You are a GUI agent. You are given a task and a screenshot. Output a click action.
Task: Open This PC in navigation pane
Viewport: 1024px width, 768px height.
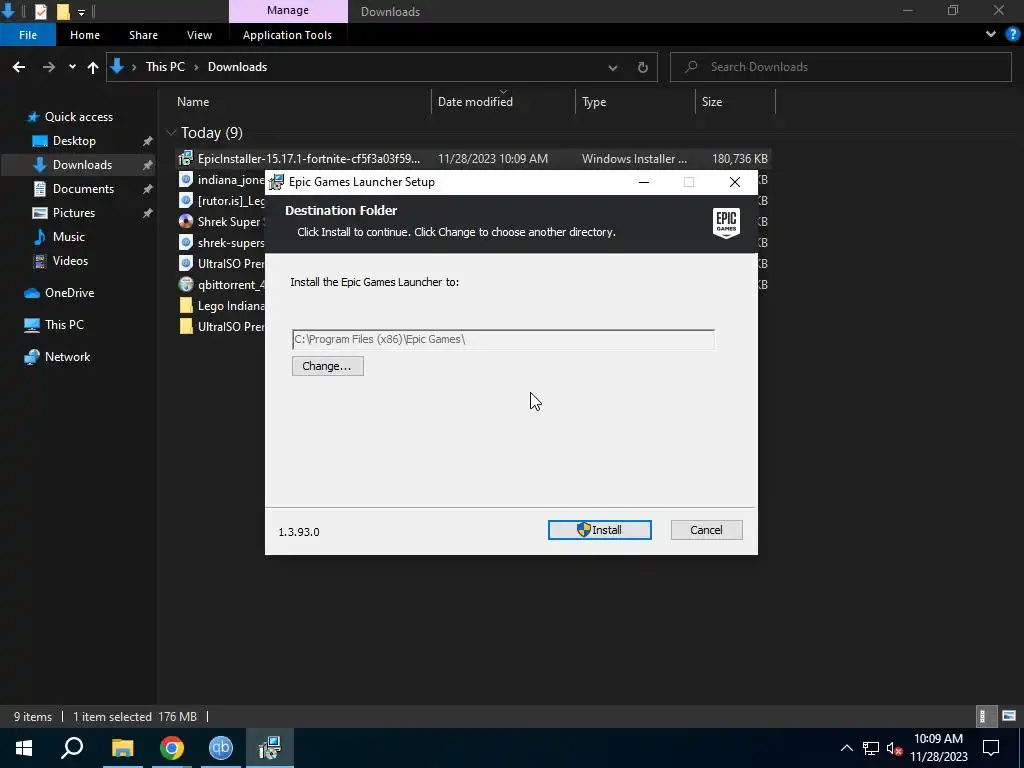(x=64, y=325)
